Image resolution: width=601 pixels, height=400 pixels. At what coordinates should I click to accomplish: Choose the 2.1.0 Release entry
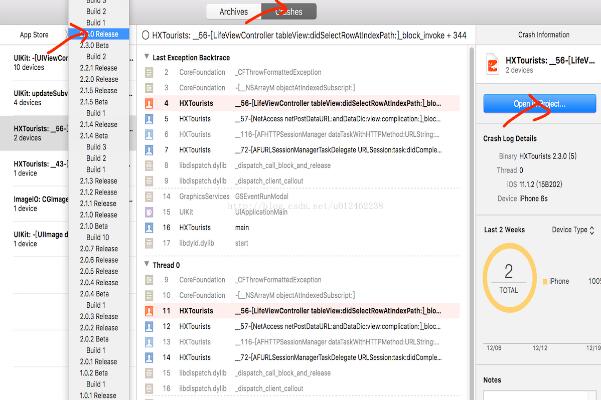[99, 215]
